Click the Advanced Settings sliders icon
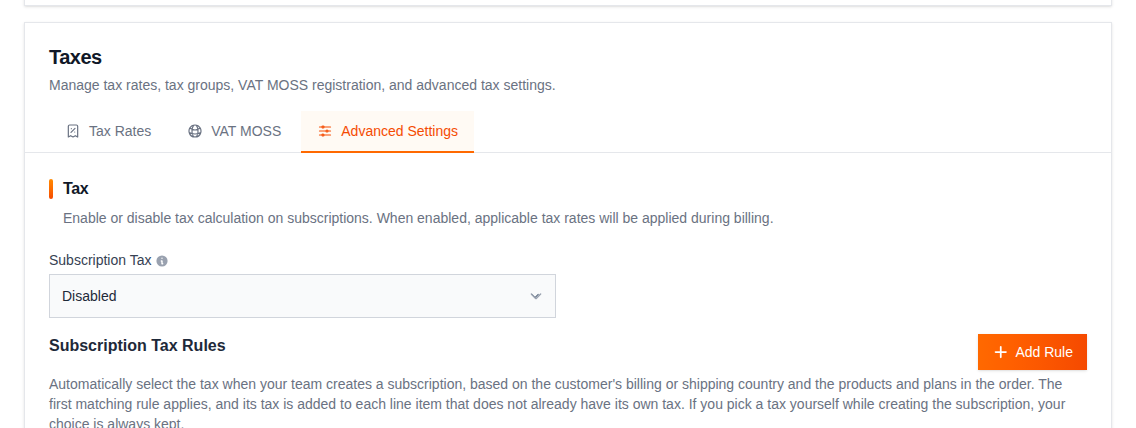 click(325, 131)
